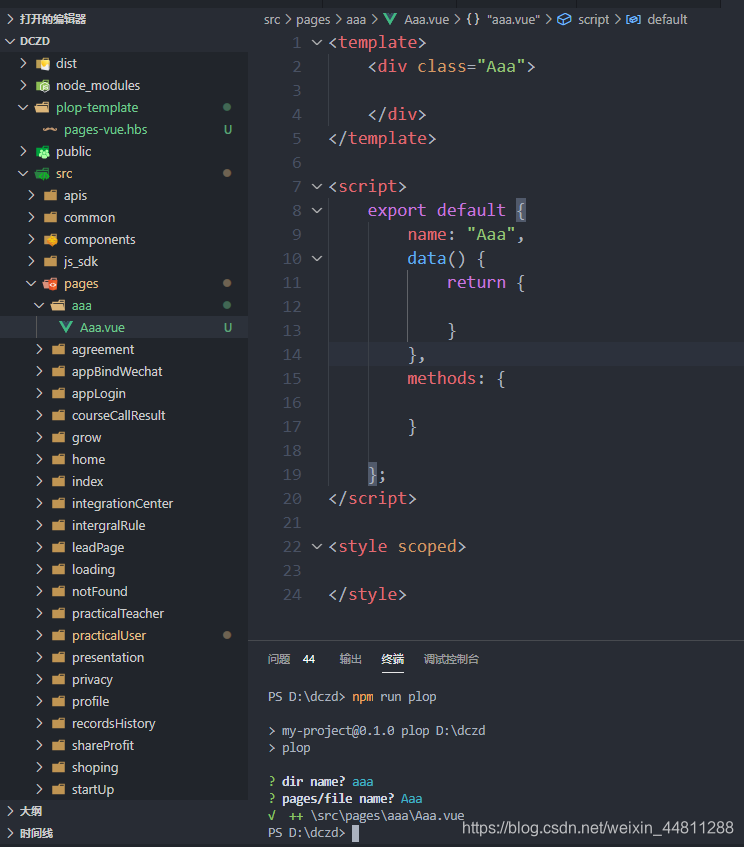Click the public folder icon
744x847 pixels.
point(43,152)
